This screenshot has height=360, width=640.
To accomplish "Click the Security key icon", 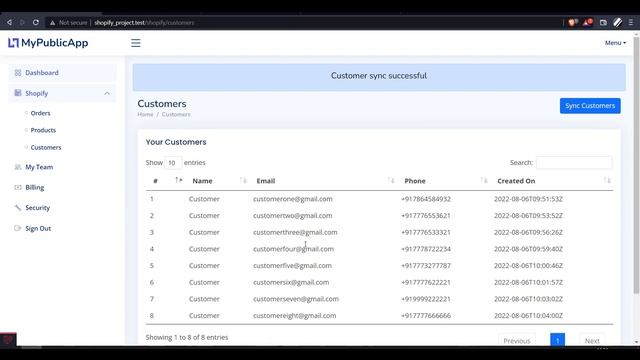I will 18,208.
